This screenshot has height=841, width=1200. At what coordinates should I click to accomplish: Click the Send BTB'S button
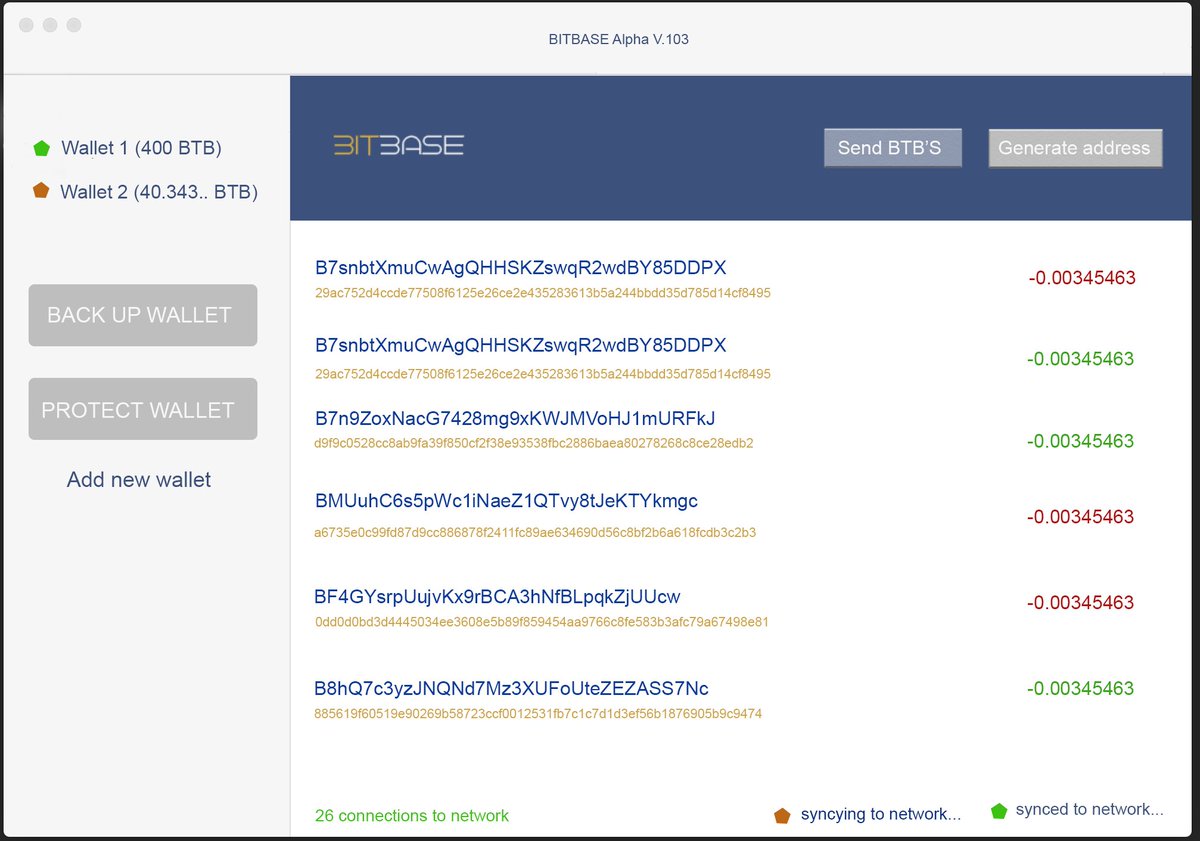[892, 147]
